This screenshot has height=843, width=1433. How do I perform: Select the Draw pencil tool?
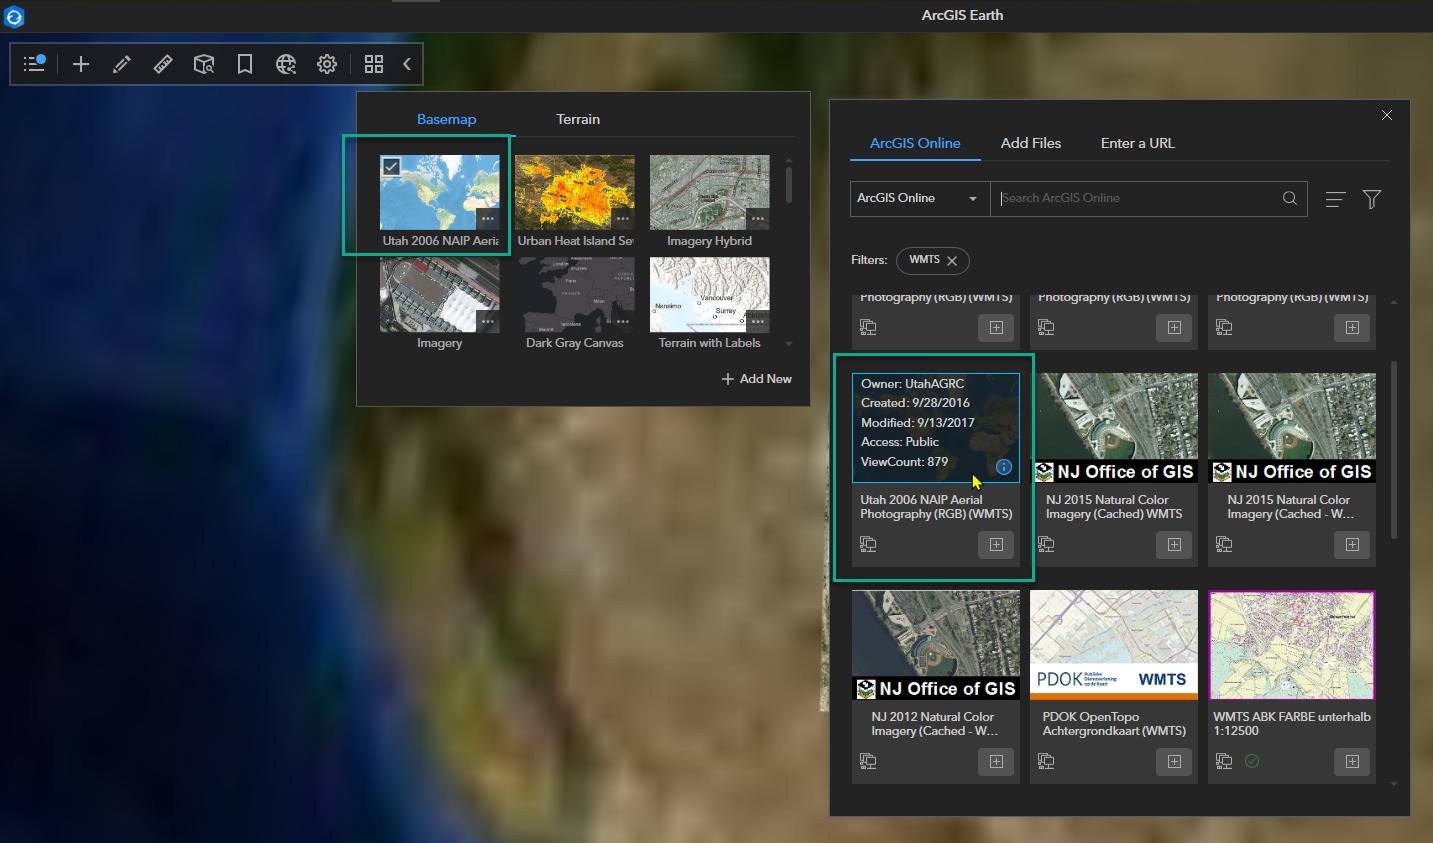(122, 64)
